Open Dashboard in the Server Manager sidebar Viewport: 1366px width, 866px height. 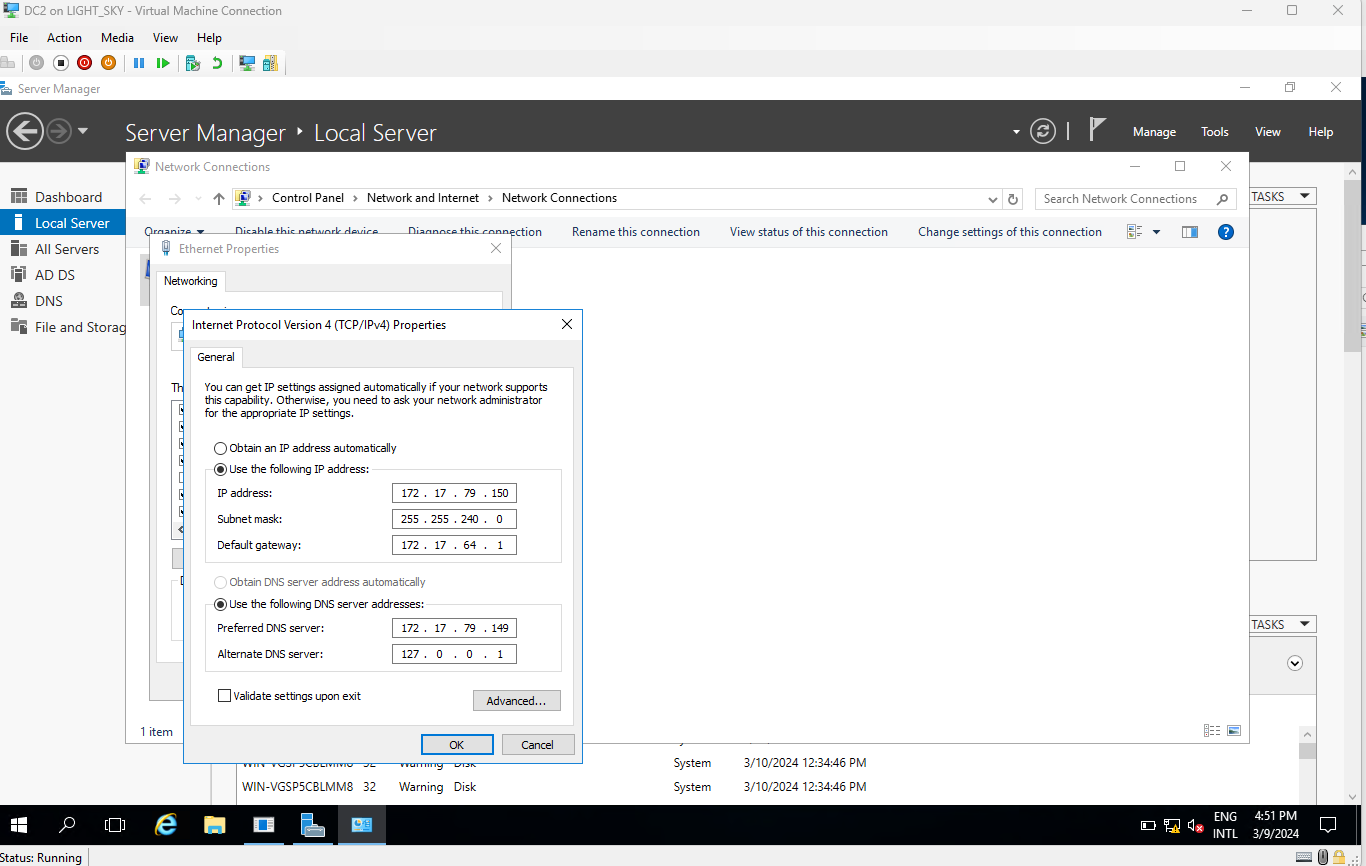(63, 197)
